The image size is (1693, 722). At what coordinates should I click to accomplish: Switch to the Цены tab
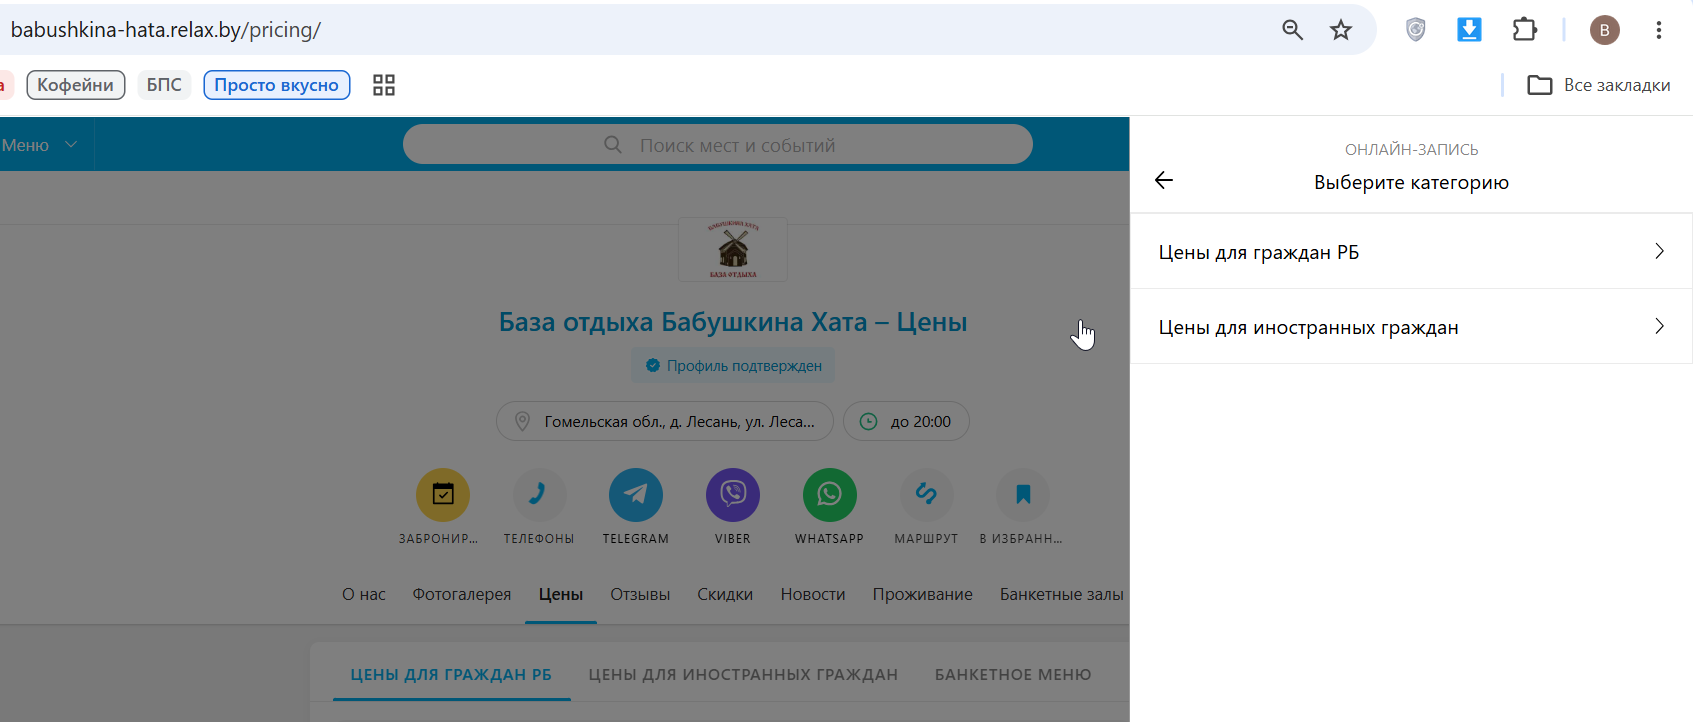(561, 594)
